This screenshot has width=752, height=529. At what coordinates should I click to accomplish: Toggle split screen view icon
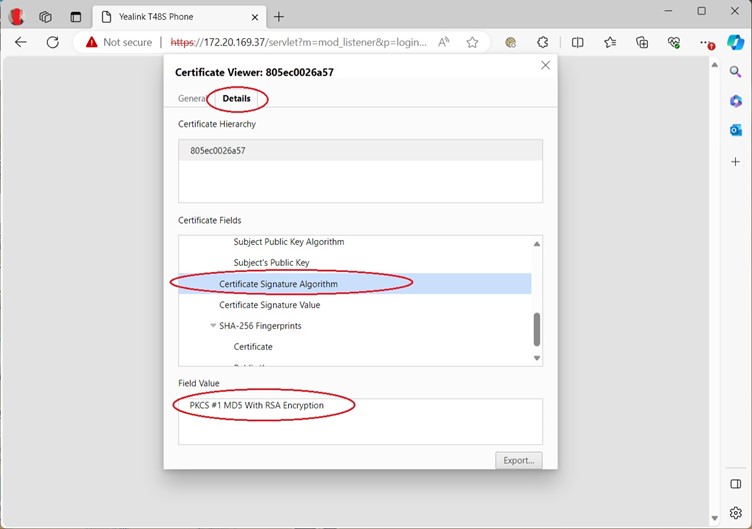pos(577,42)
